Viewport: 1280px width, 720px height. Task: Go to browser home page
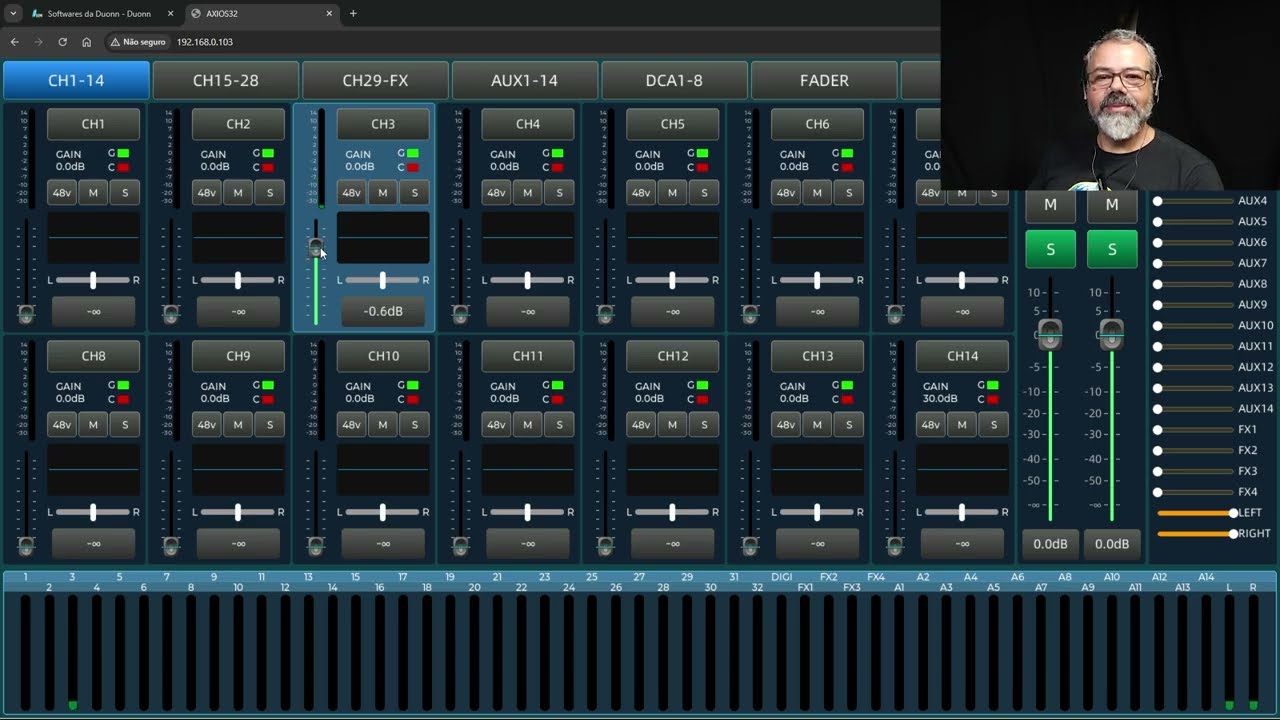[86, 42]
